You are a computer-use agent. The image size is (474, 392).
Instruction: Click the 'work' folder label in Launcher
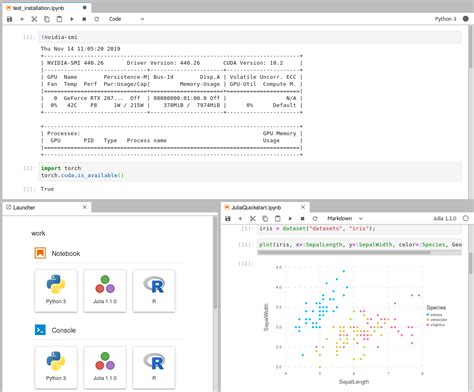pos(38,233)
